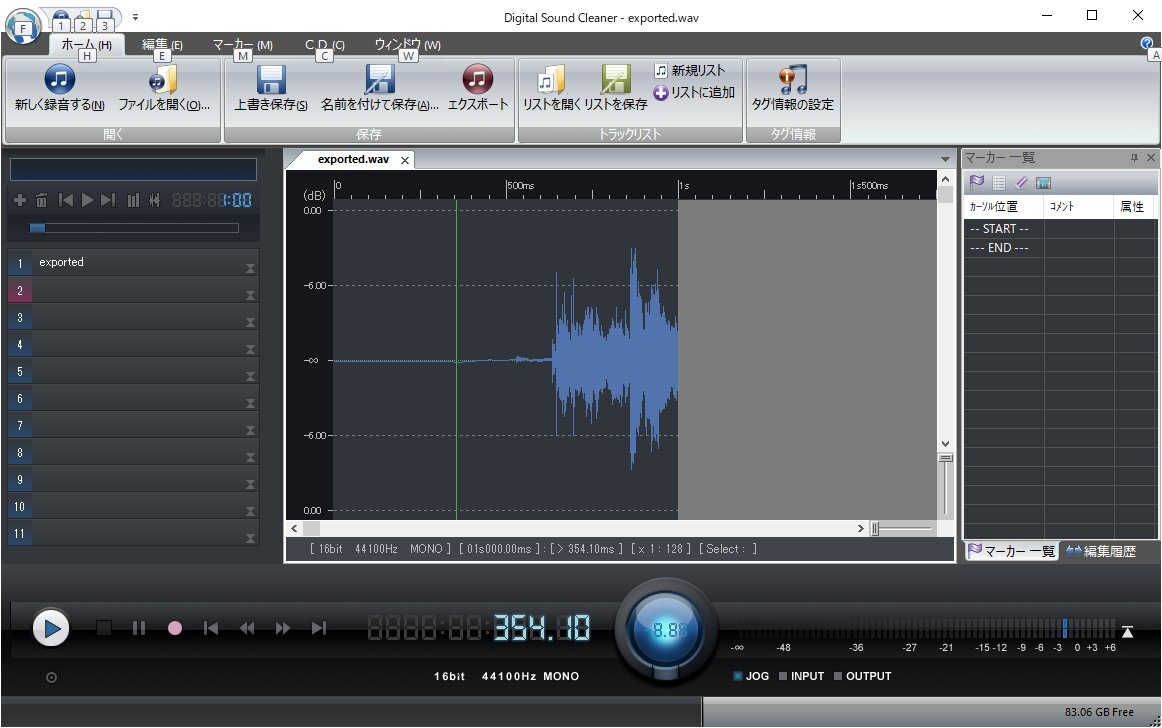This screenshot has width=1162, height=728.
Task: Switch to the マーカー一覧 bottom tab
Action: tap(1012, 551)
